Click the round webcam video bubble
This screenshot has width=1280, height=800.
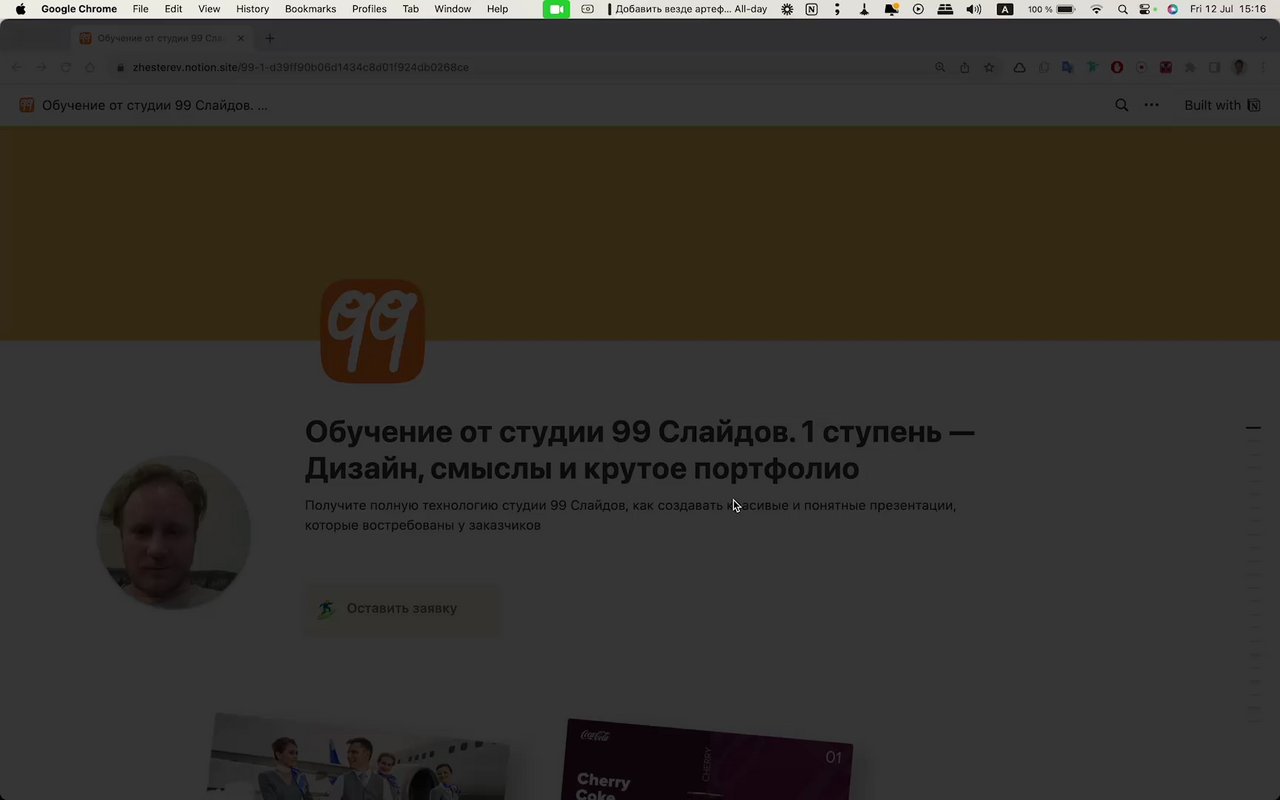(174, 533)
